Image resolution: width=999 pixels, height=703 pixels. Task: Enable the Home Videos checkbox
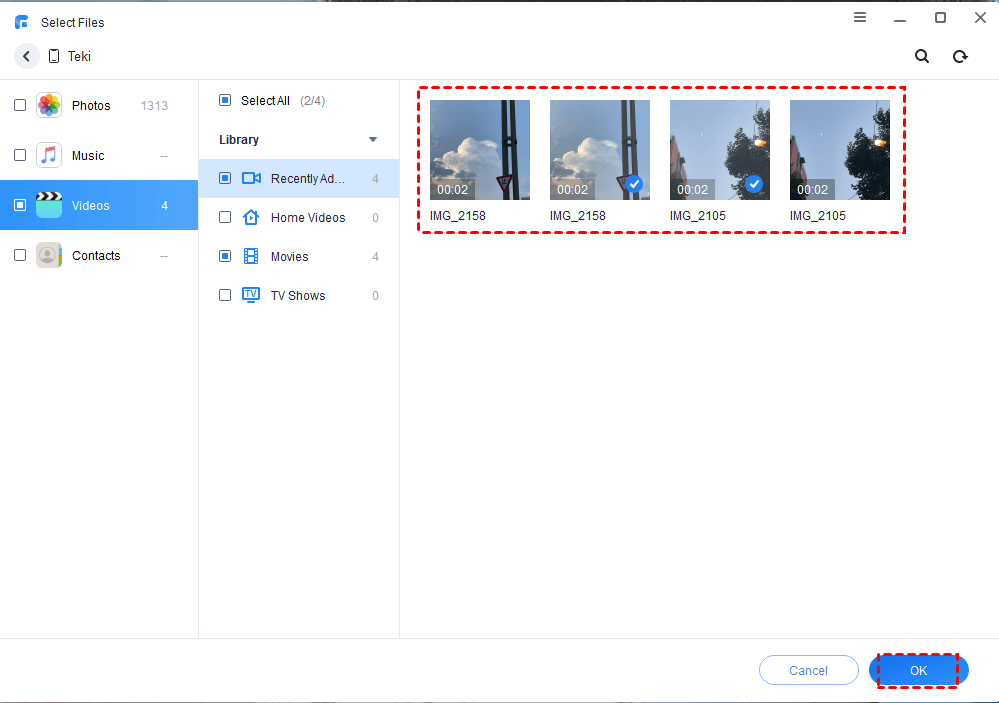tap(225, 218)
